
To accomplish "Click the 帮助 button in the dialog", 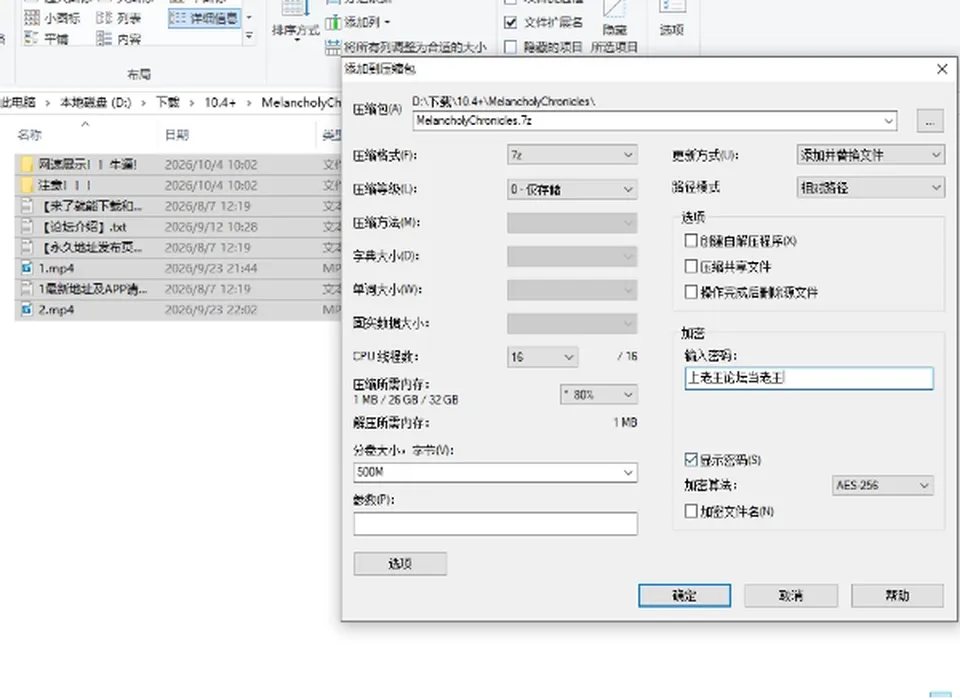I will click(897, 595).
